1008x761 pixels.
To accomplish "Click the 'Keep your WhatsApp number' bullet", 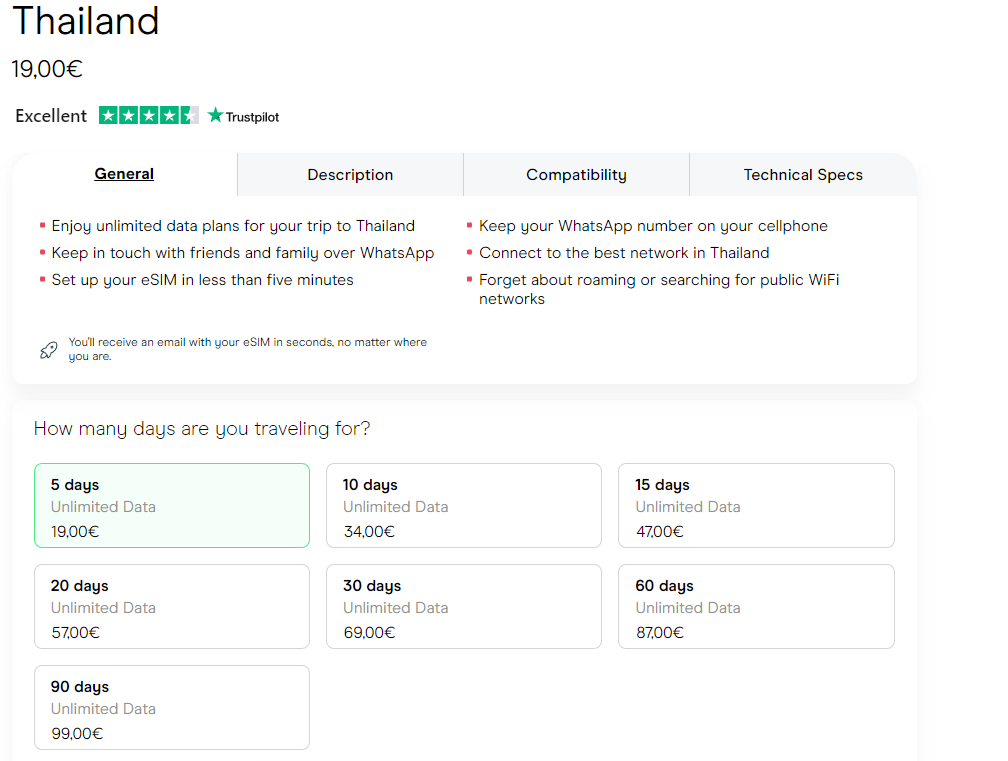I will pyautogui.click(x=652, y=226).
